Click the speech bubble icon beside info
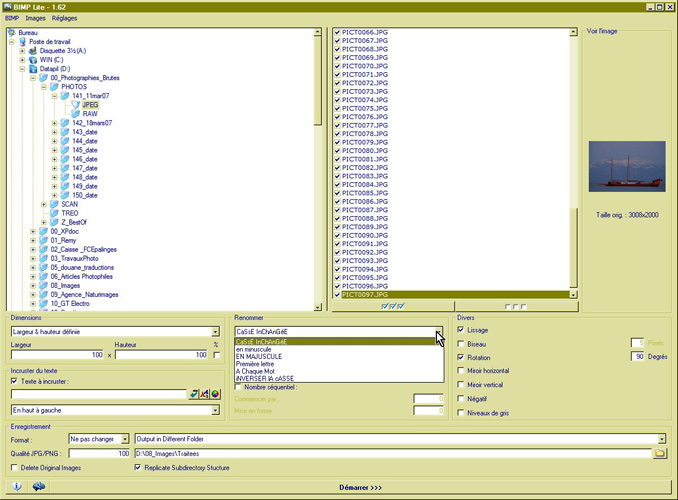The width and height of the screenshot is (678, 500). [39, 487]
